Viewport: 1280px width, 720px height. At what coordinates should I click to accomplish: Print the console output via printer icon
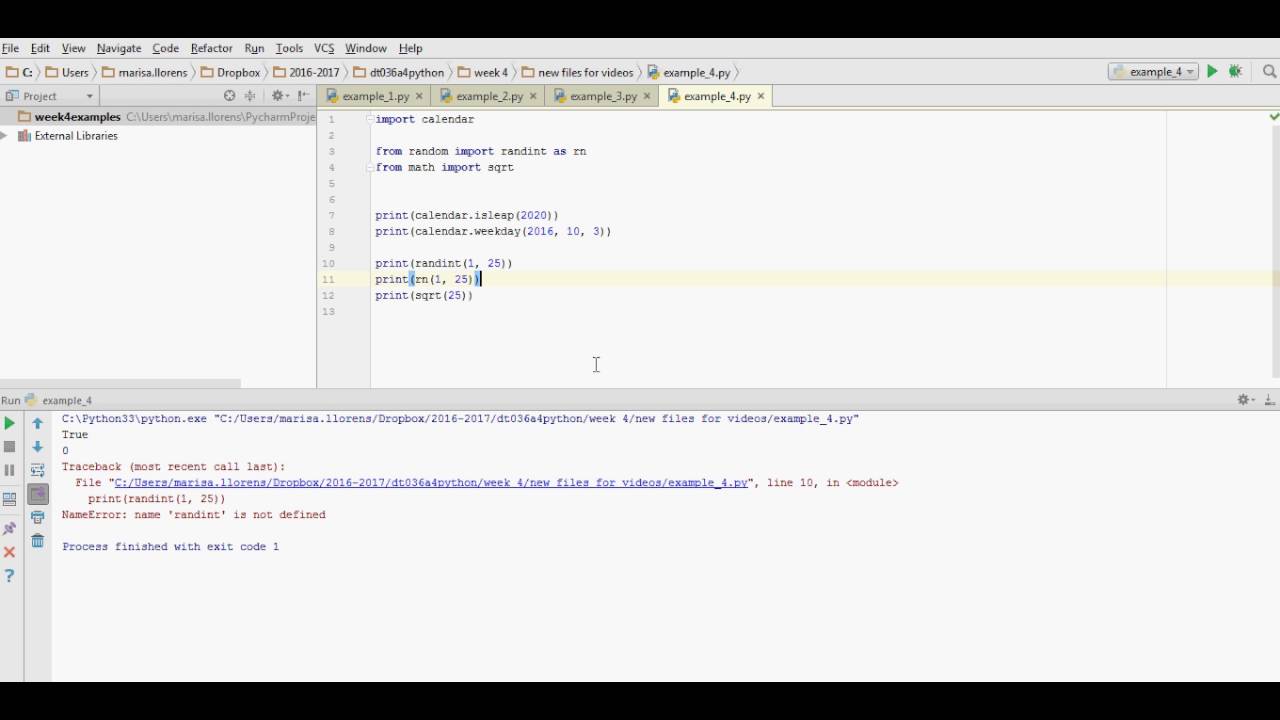click(x=38, y=517)
